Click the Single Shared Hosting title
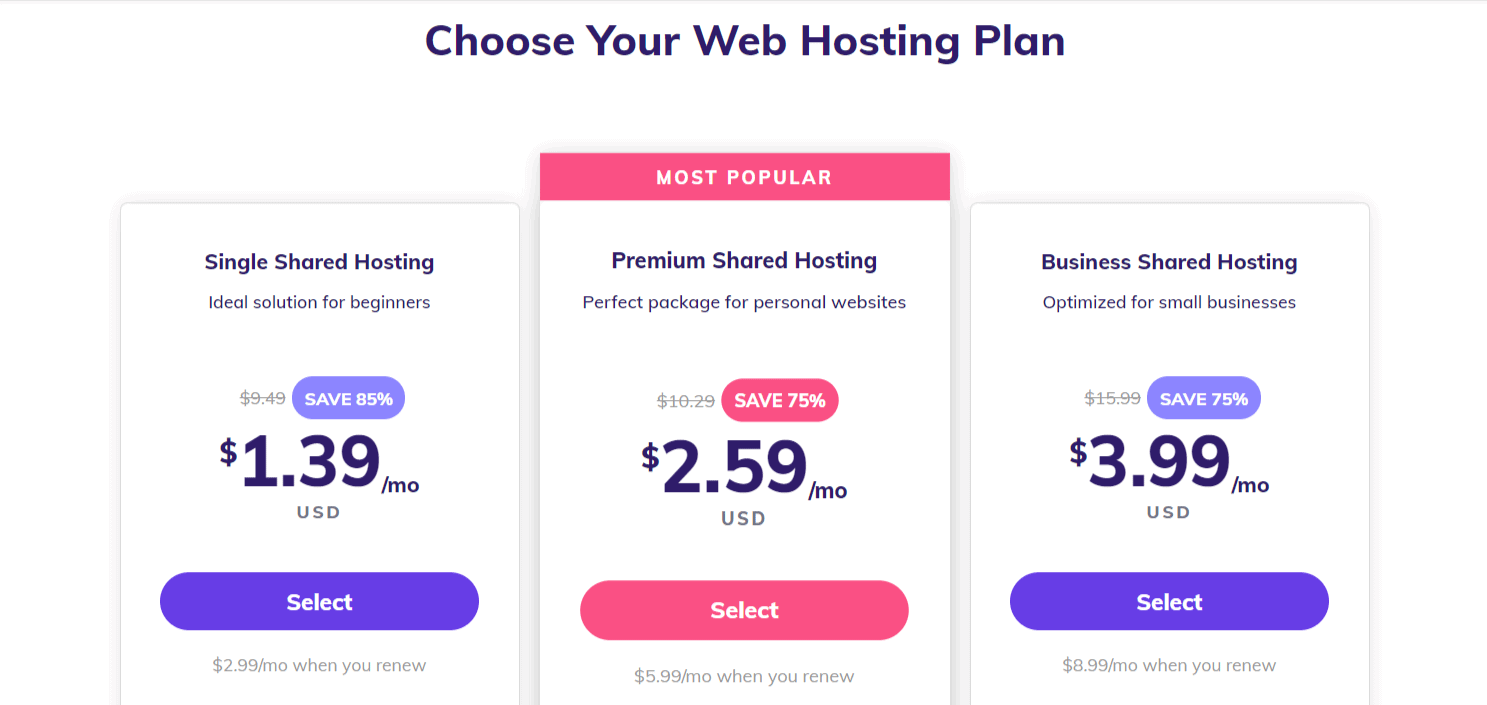This screenshot has width=1487, height=705. pos(319,262)
